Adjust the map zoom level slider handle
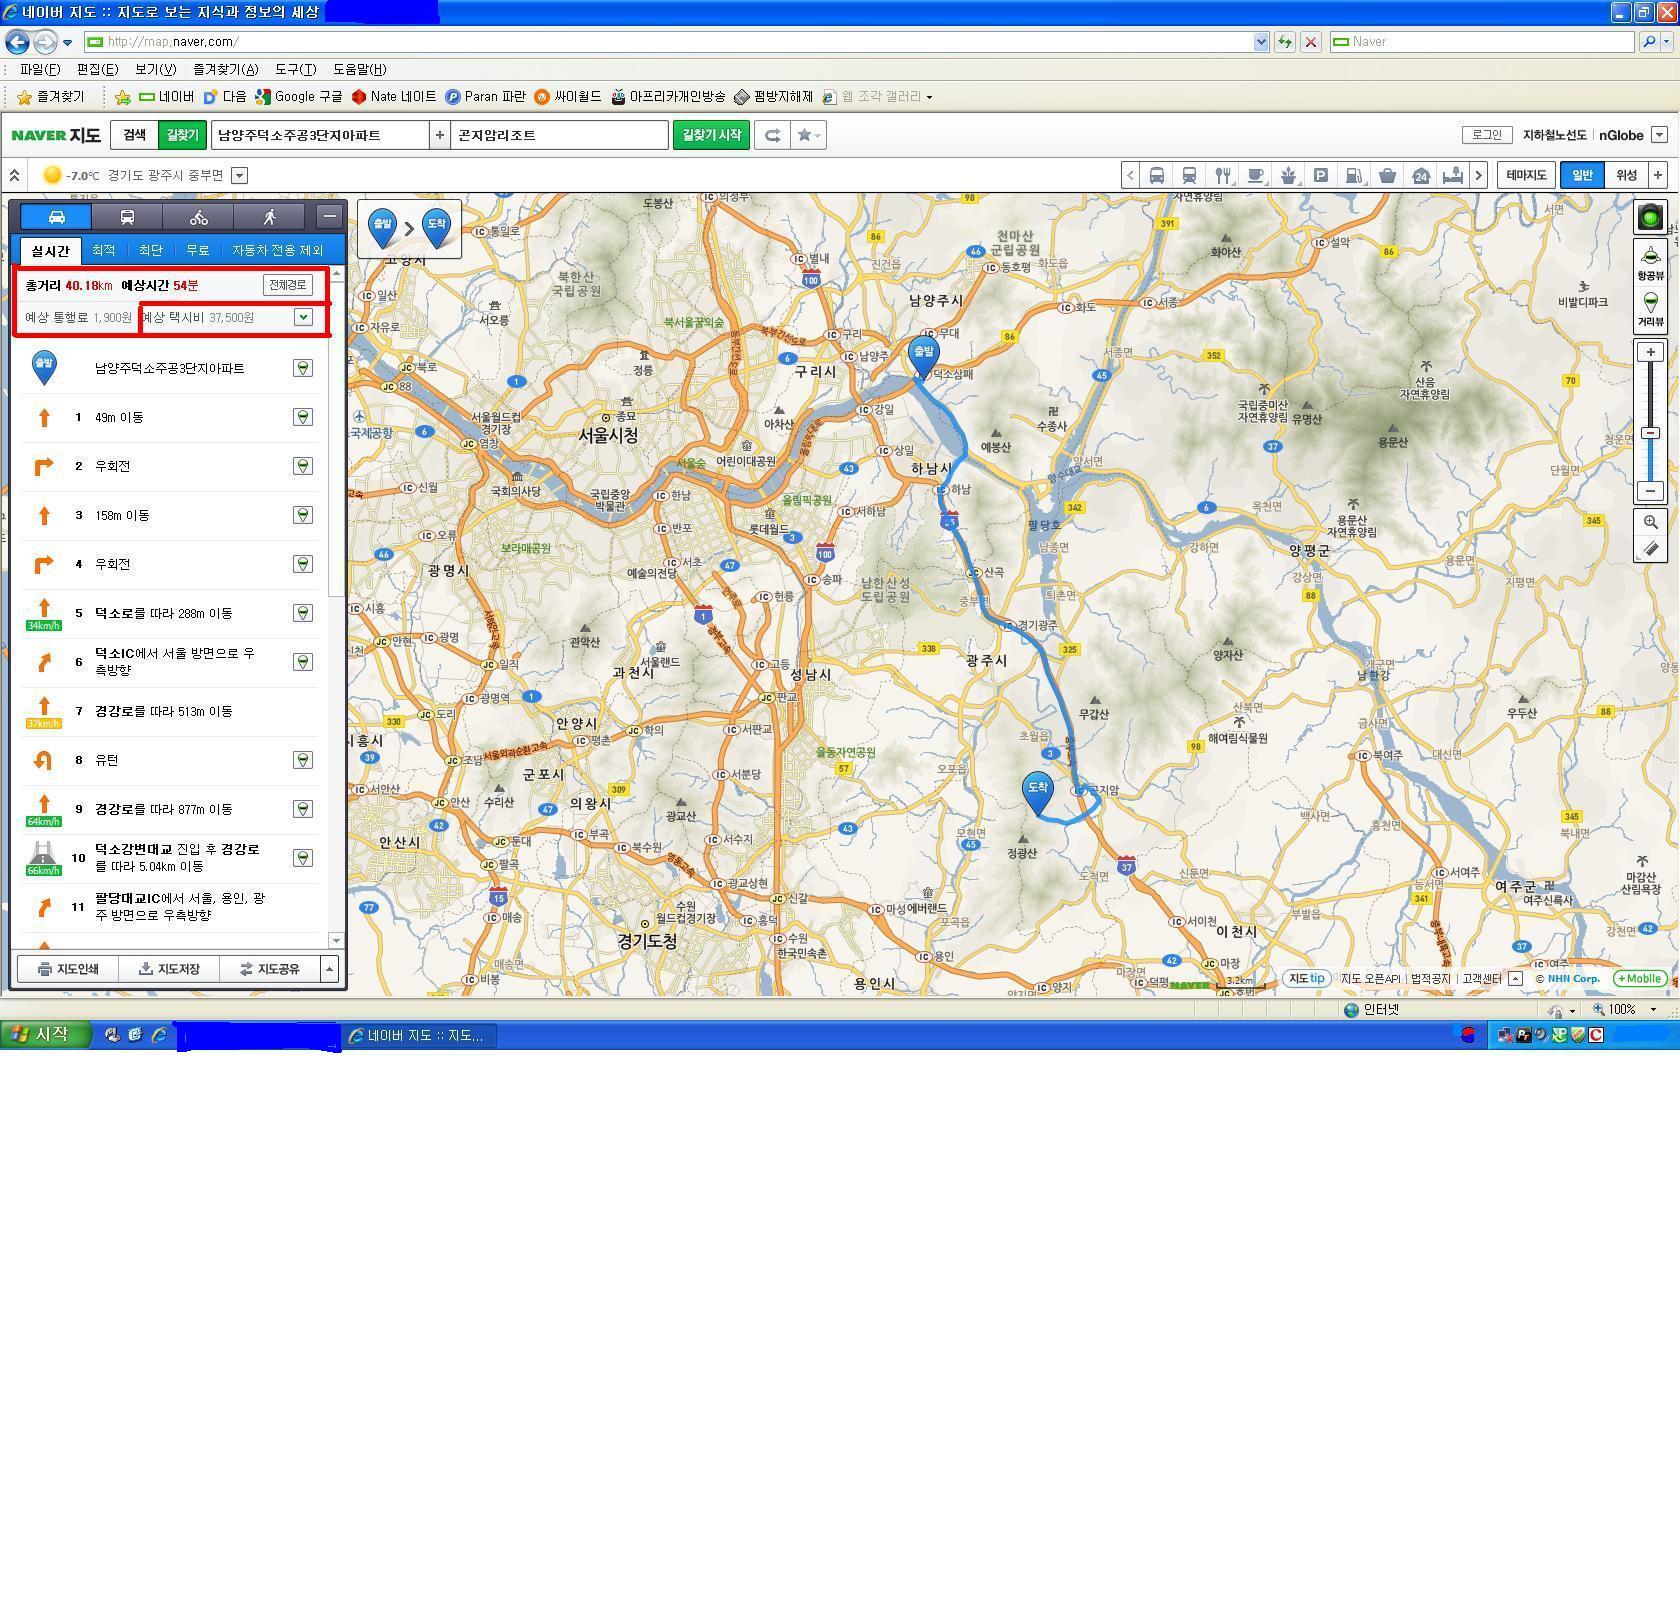Image resolution: width=1680 pixels, height=1600 pixels. point(1650,433)
